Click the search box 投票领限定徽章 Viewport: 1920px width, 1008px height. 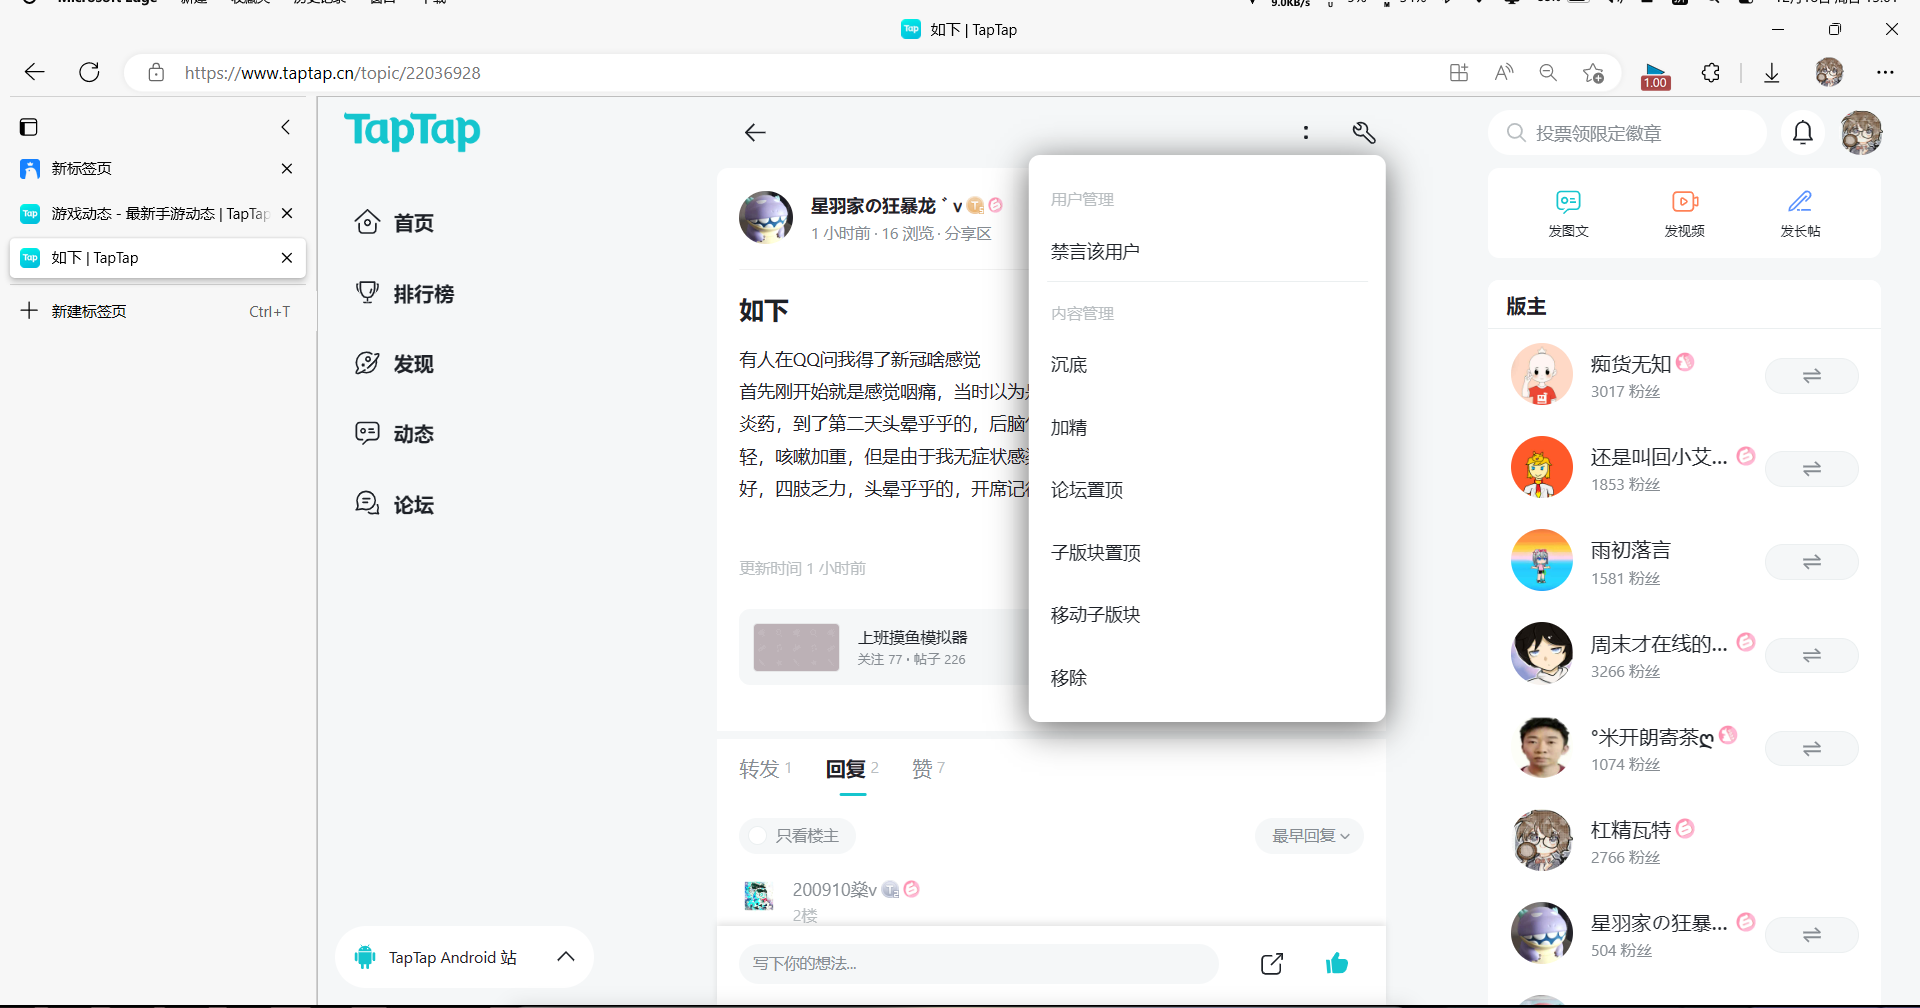[x=1628, y=133]
